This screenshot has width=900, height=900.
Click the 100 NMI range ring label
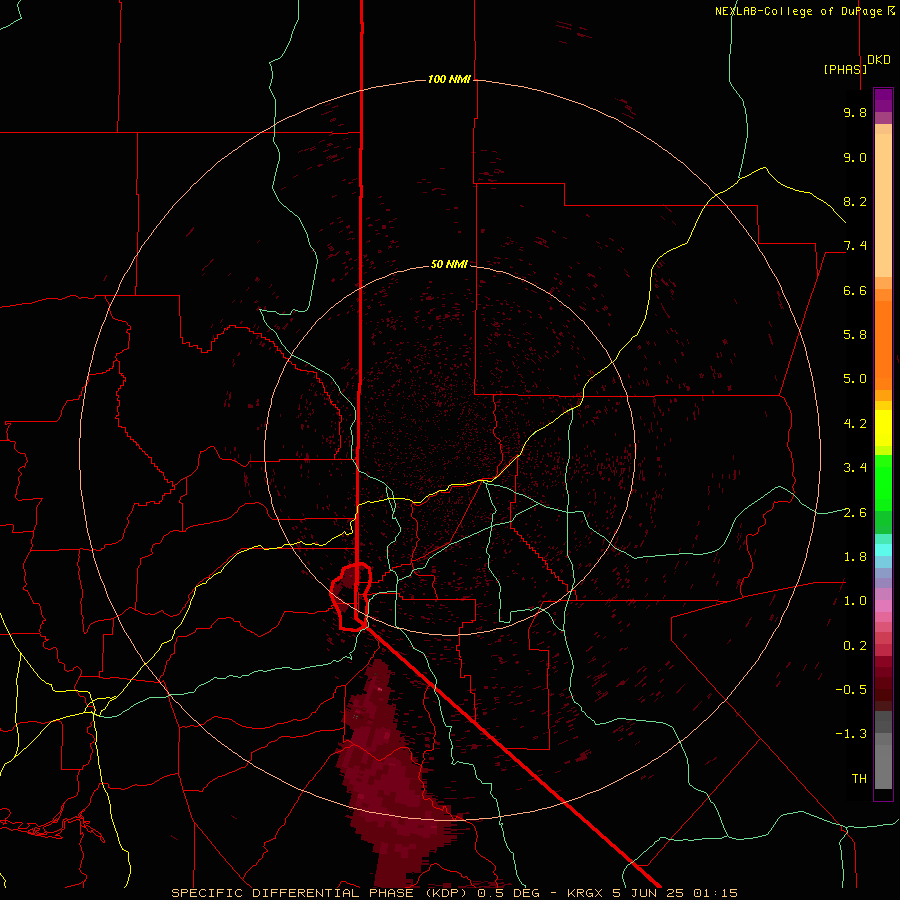click(449, 79)
